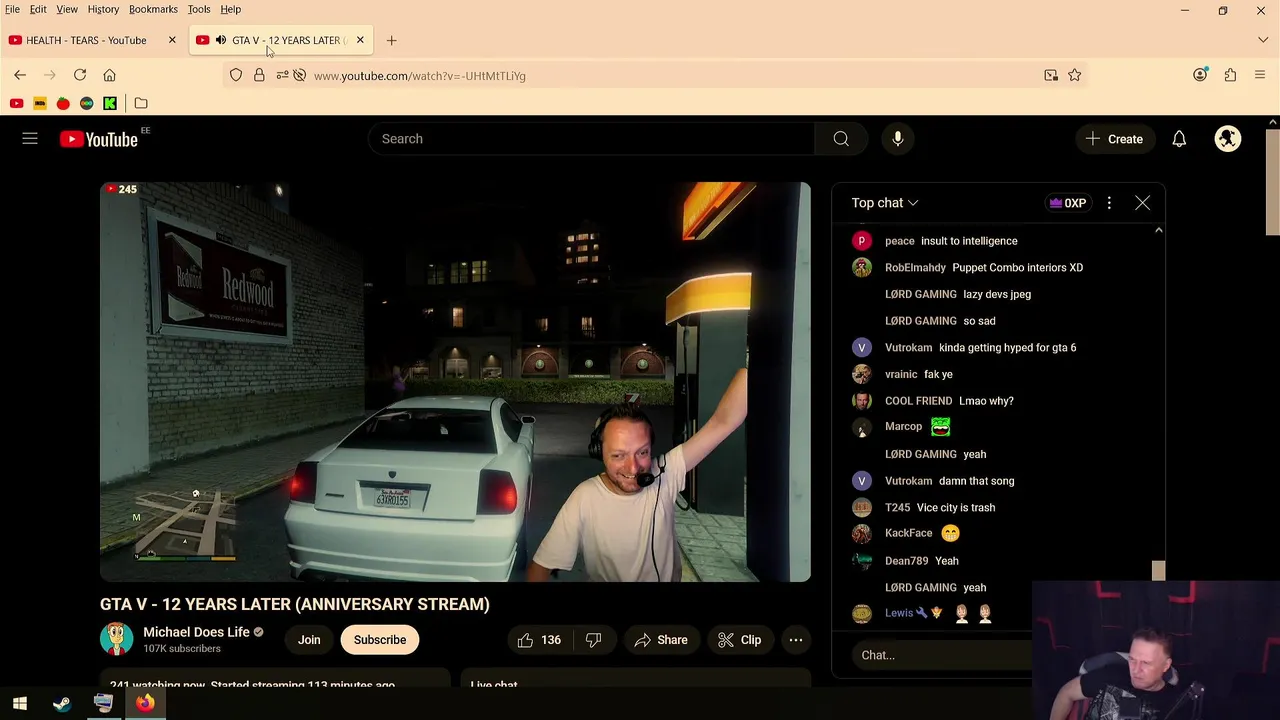Bookmark this page with star icon

[x=1074, y=75]
